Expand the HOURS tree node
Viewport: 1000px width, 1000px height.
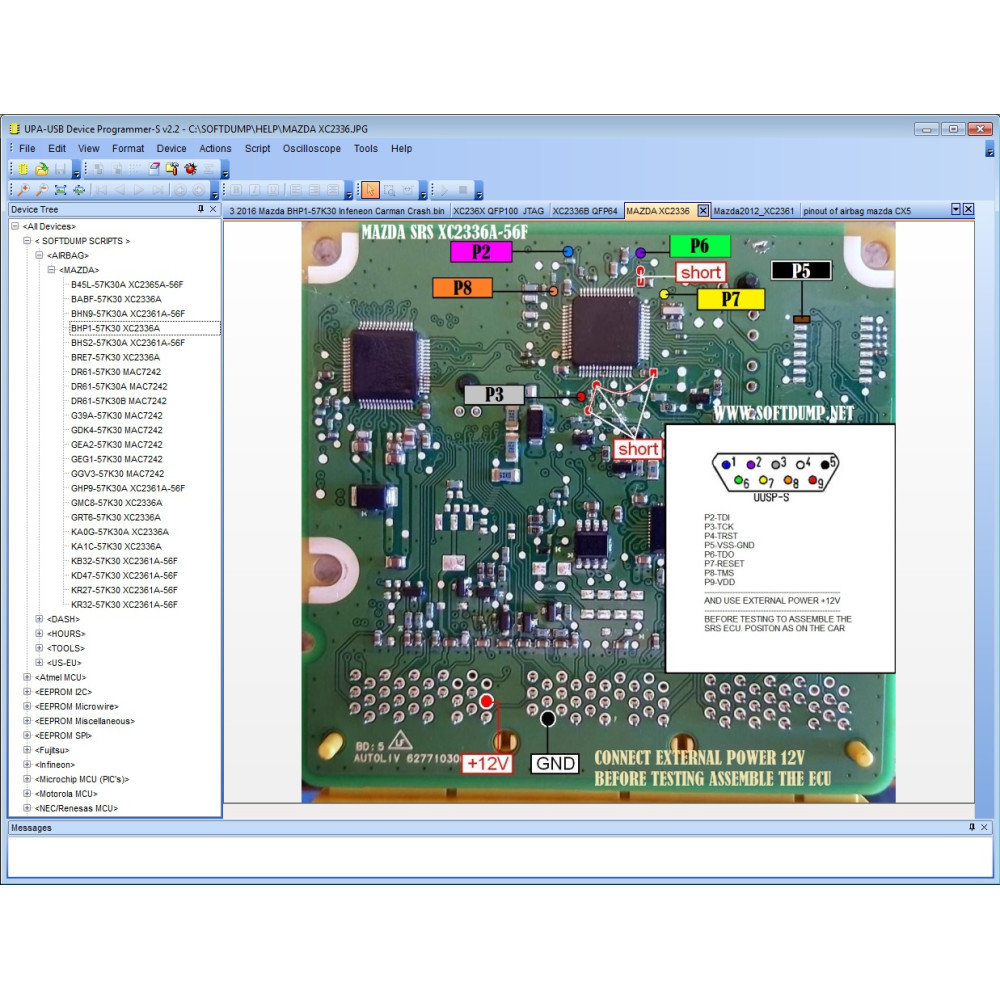(39, 633)
